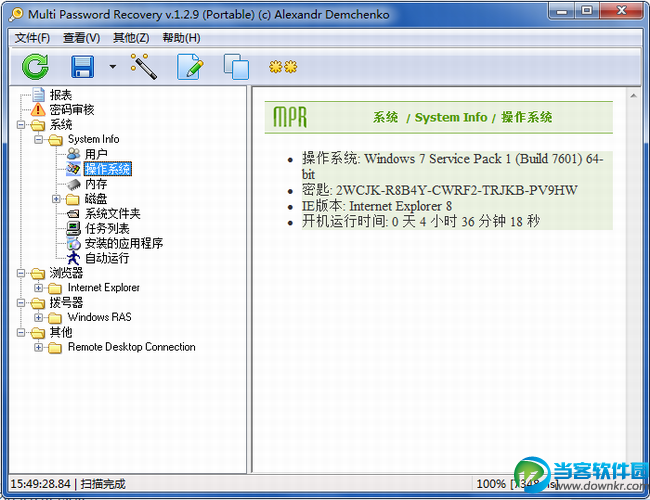Select the 用户 tree item
Image resolution: width=650 pixels, height=500 pixels.
tap(96, 154)
